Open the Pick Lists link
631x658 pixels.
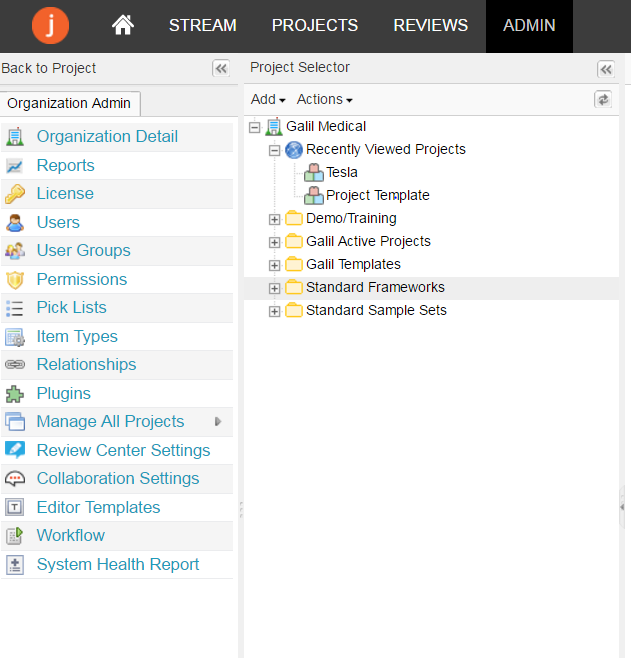[x=71, y=308]
